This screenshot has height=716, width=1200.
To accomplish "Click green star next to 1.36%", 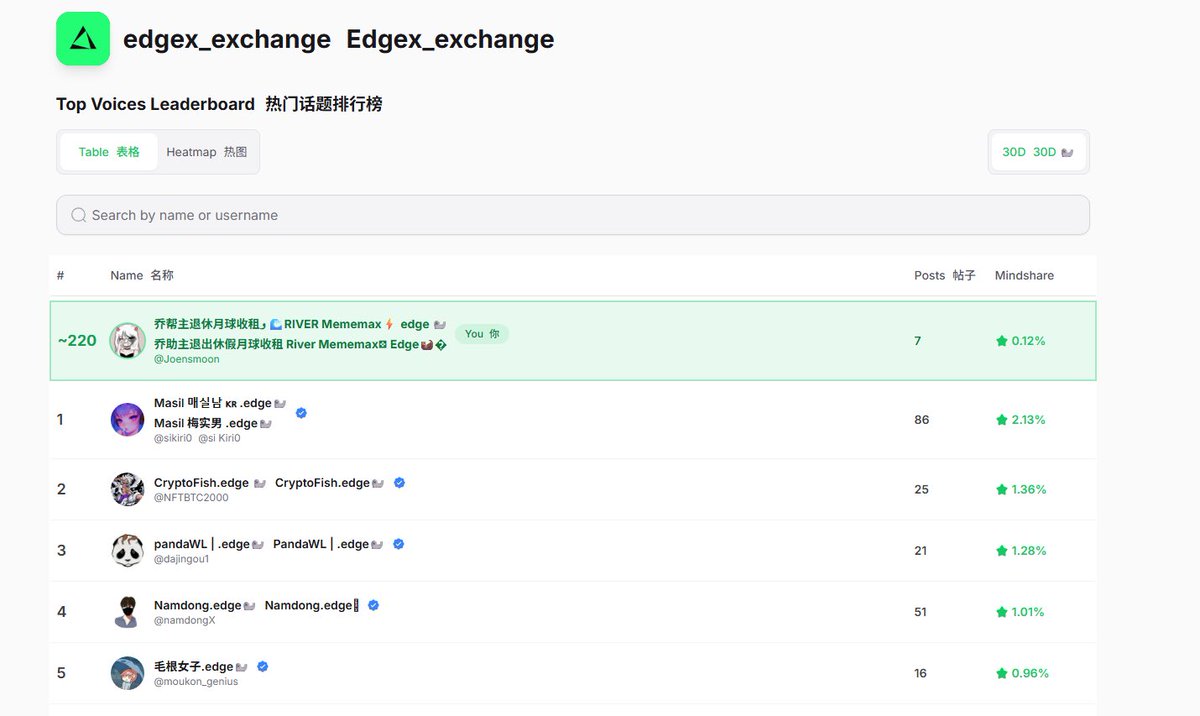I will click(1001, 490).
